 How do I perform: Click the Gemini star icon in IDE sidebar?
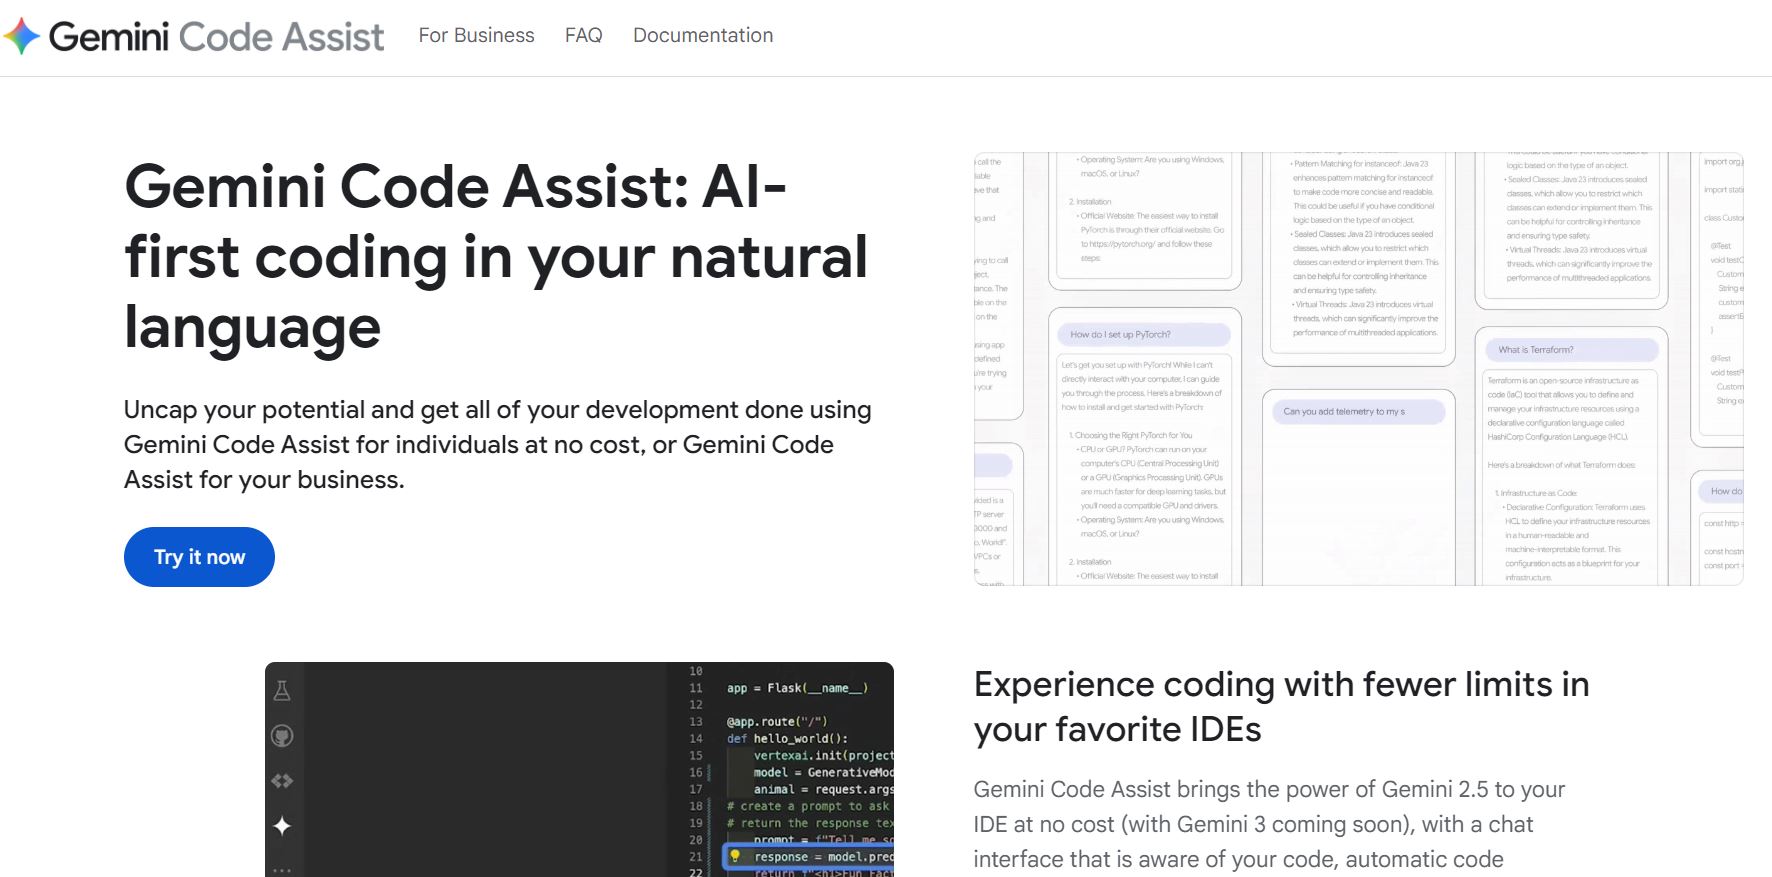(x=282, y=826)
